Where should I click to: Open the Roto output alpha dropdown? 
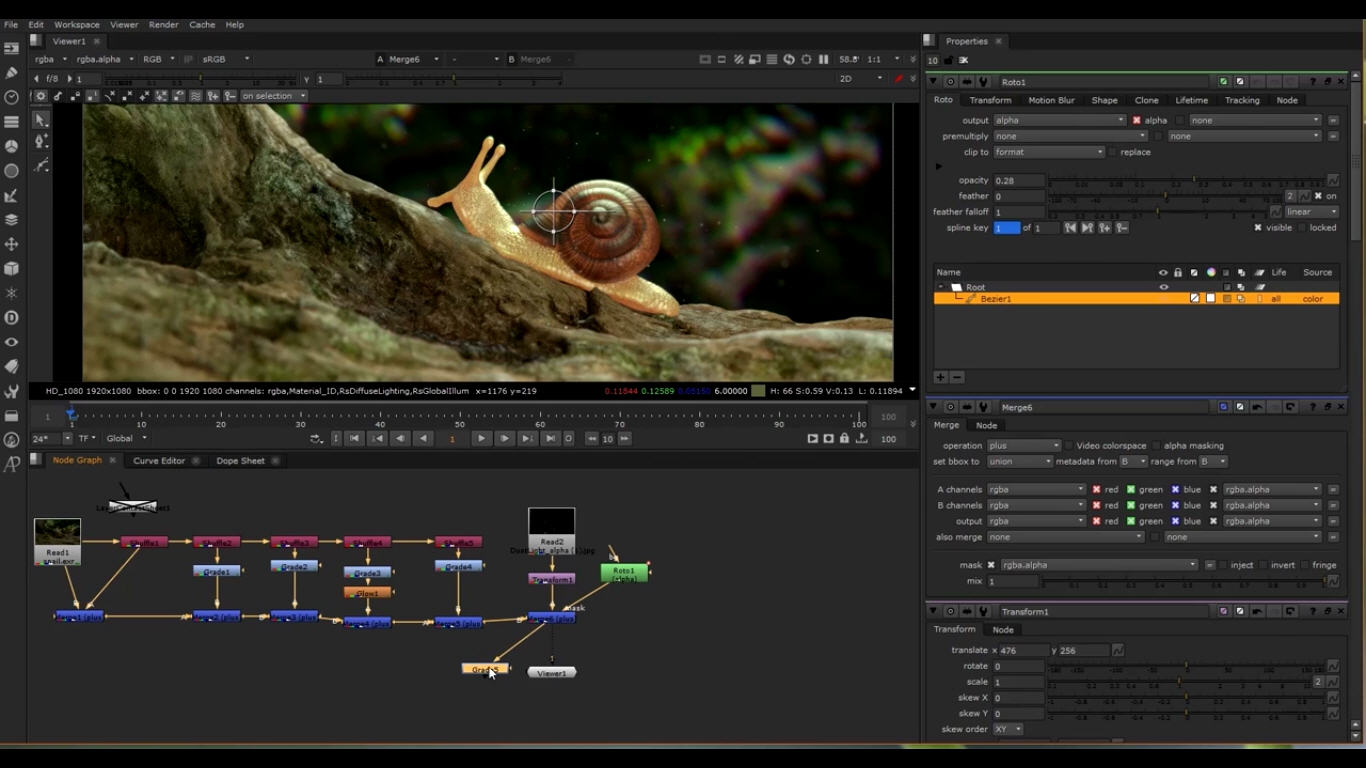pyautogui.click(x=1059, y=120)
